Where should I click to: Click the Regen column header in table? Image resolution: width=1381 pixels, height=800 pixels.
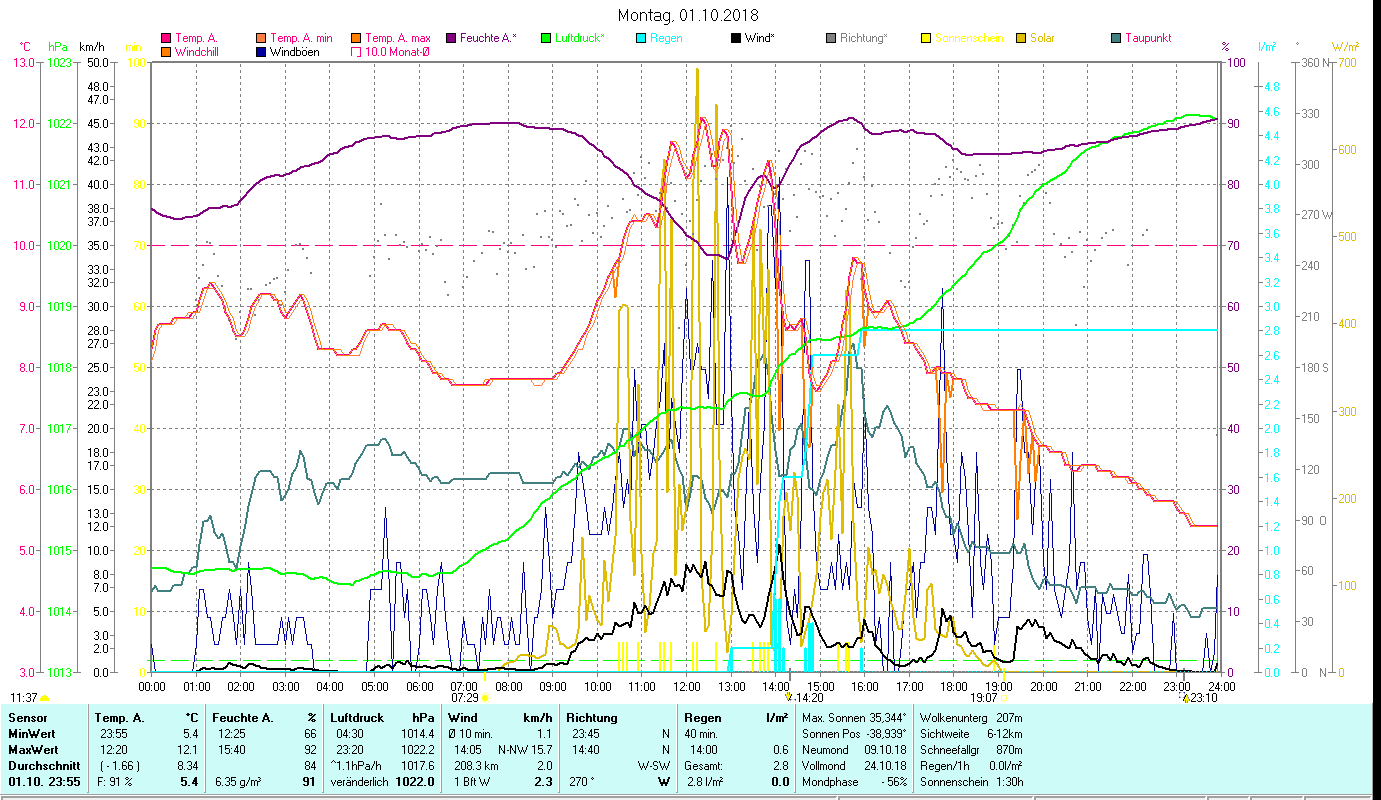[702, 718]
